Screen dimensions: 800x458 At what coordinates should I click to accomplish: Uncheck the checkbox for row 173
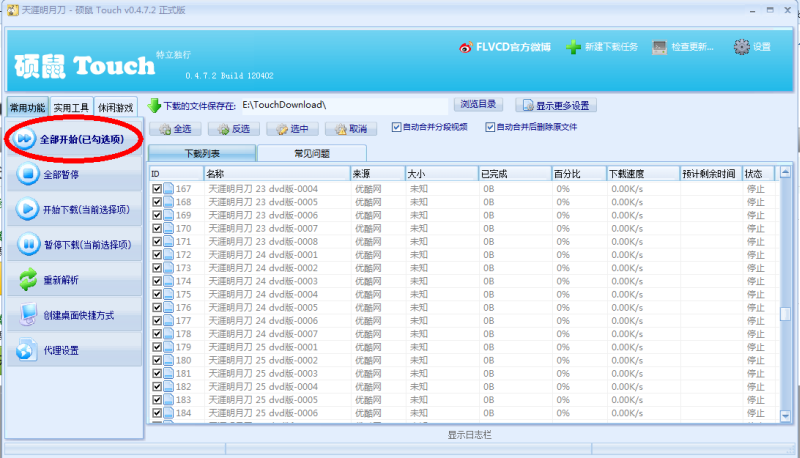(x=157, y=268)
